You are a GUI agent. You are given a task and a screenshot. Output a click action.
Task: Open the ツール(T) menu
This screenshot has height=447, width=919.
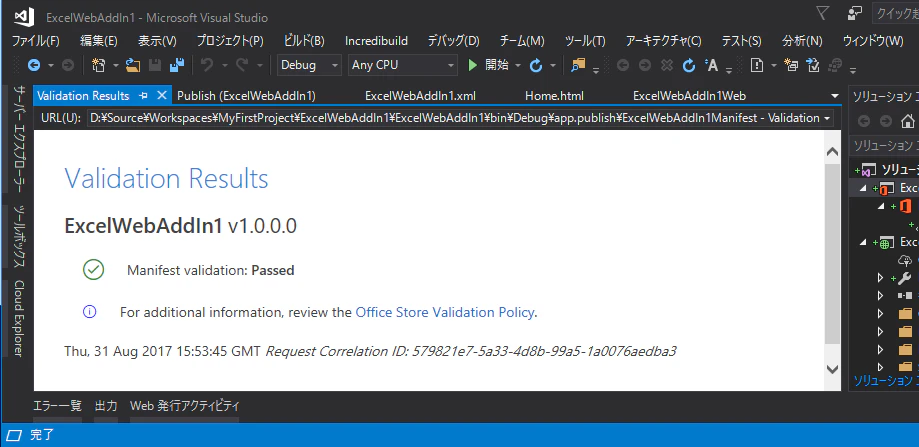[585, 41]
